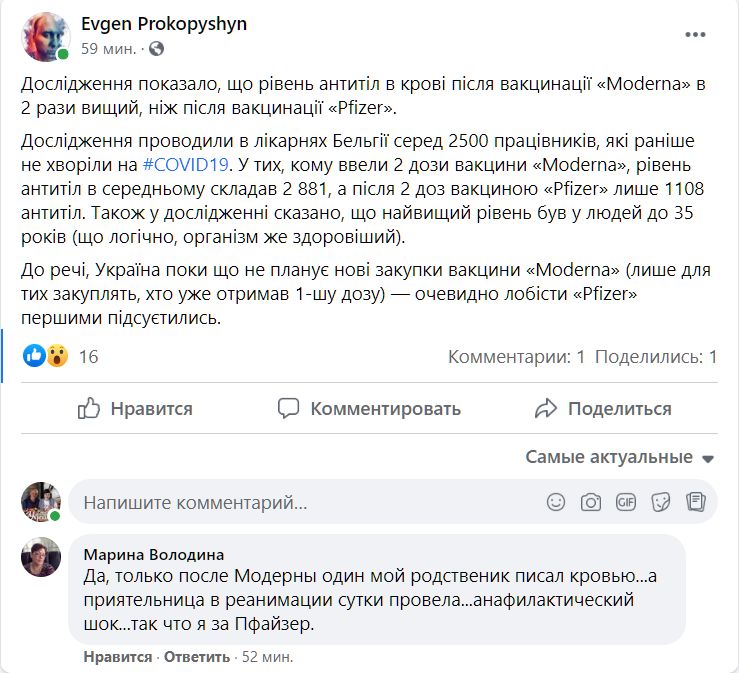
Task: Click the wow reaction emoji icon
Action: click(56, 355)
